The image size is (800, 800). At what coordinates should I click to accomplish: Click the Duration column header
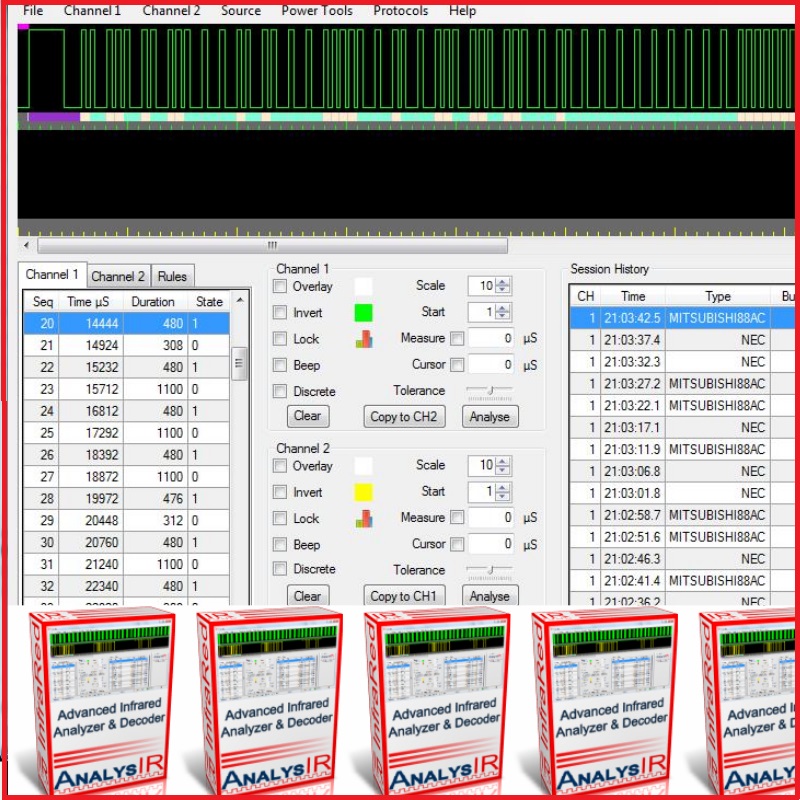point(155,302)
